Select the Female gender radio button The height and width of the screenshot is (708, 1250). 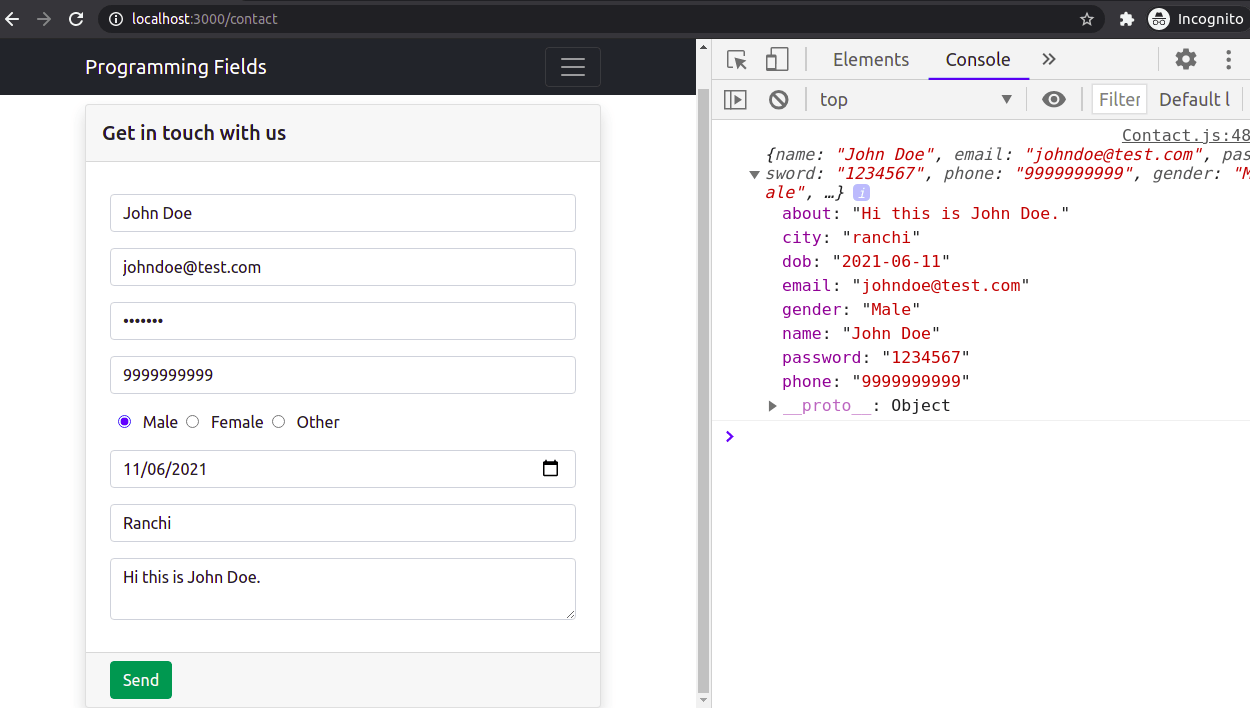pos(192,421)
